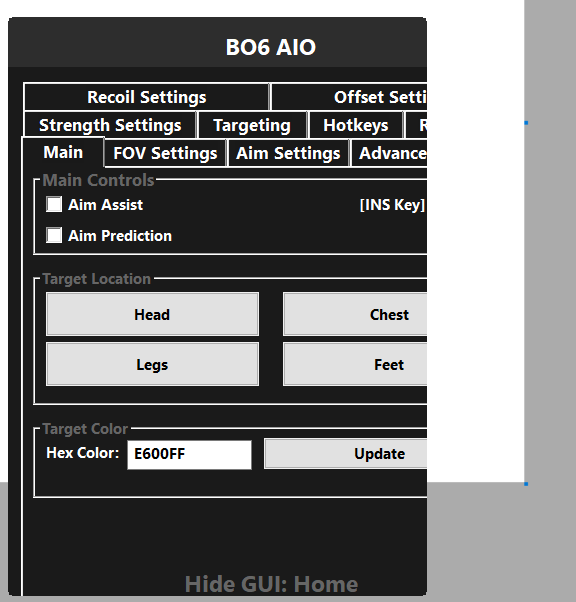Select the Targeting tab
576x602 pixels.
[x=252, y=125]
